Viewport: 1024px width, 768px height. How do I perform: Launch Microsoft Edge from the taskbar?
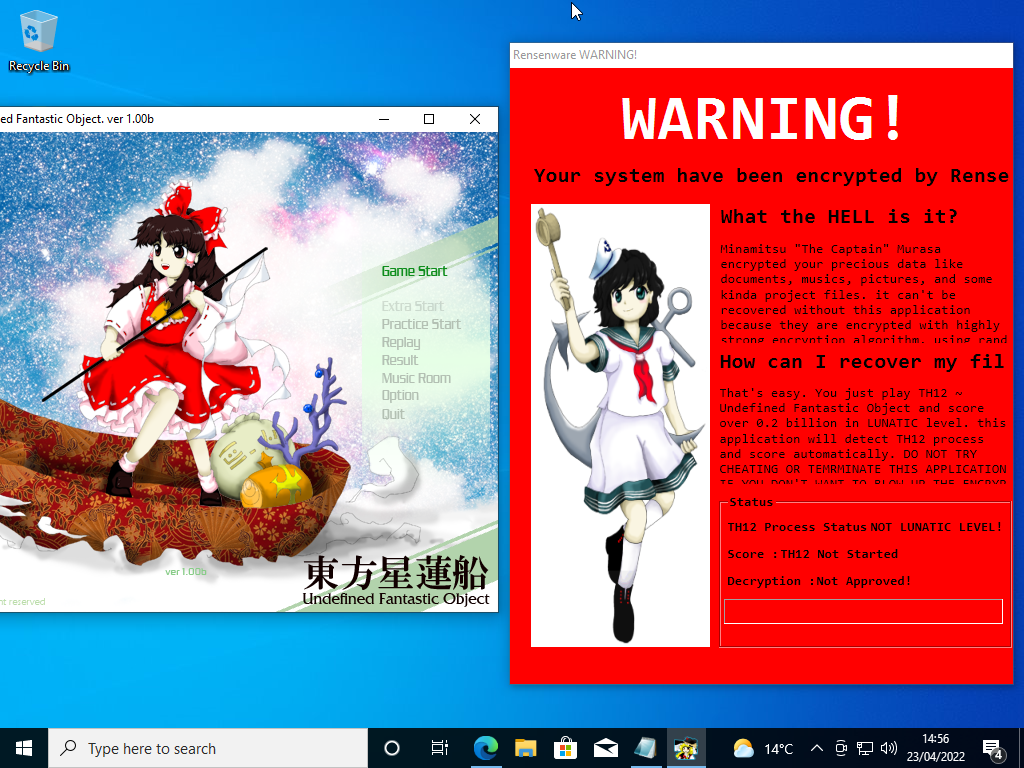click(486, 747)
